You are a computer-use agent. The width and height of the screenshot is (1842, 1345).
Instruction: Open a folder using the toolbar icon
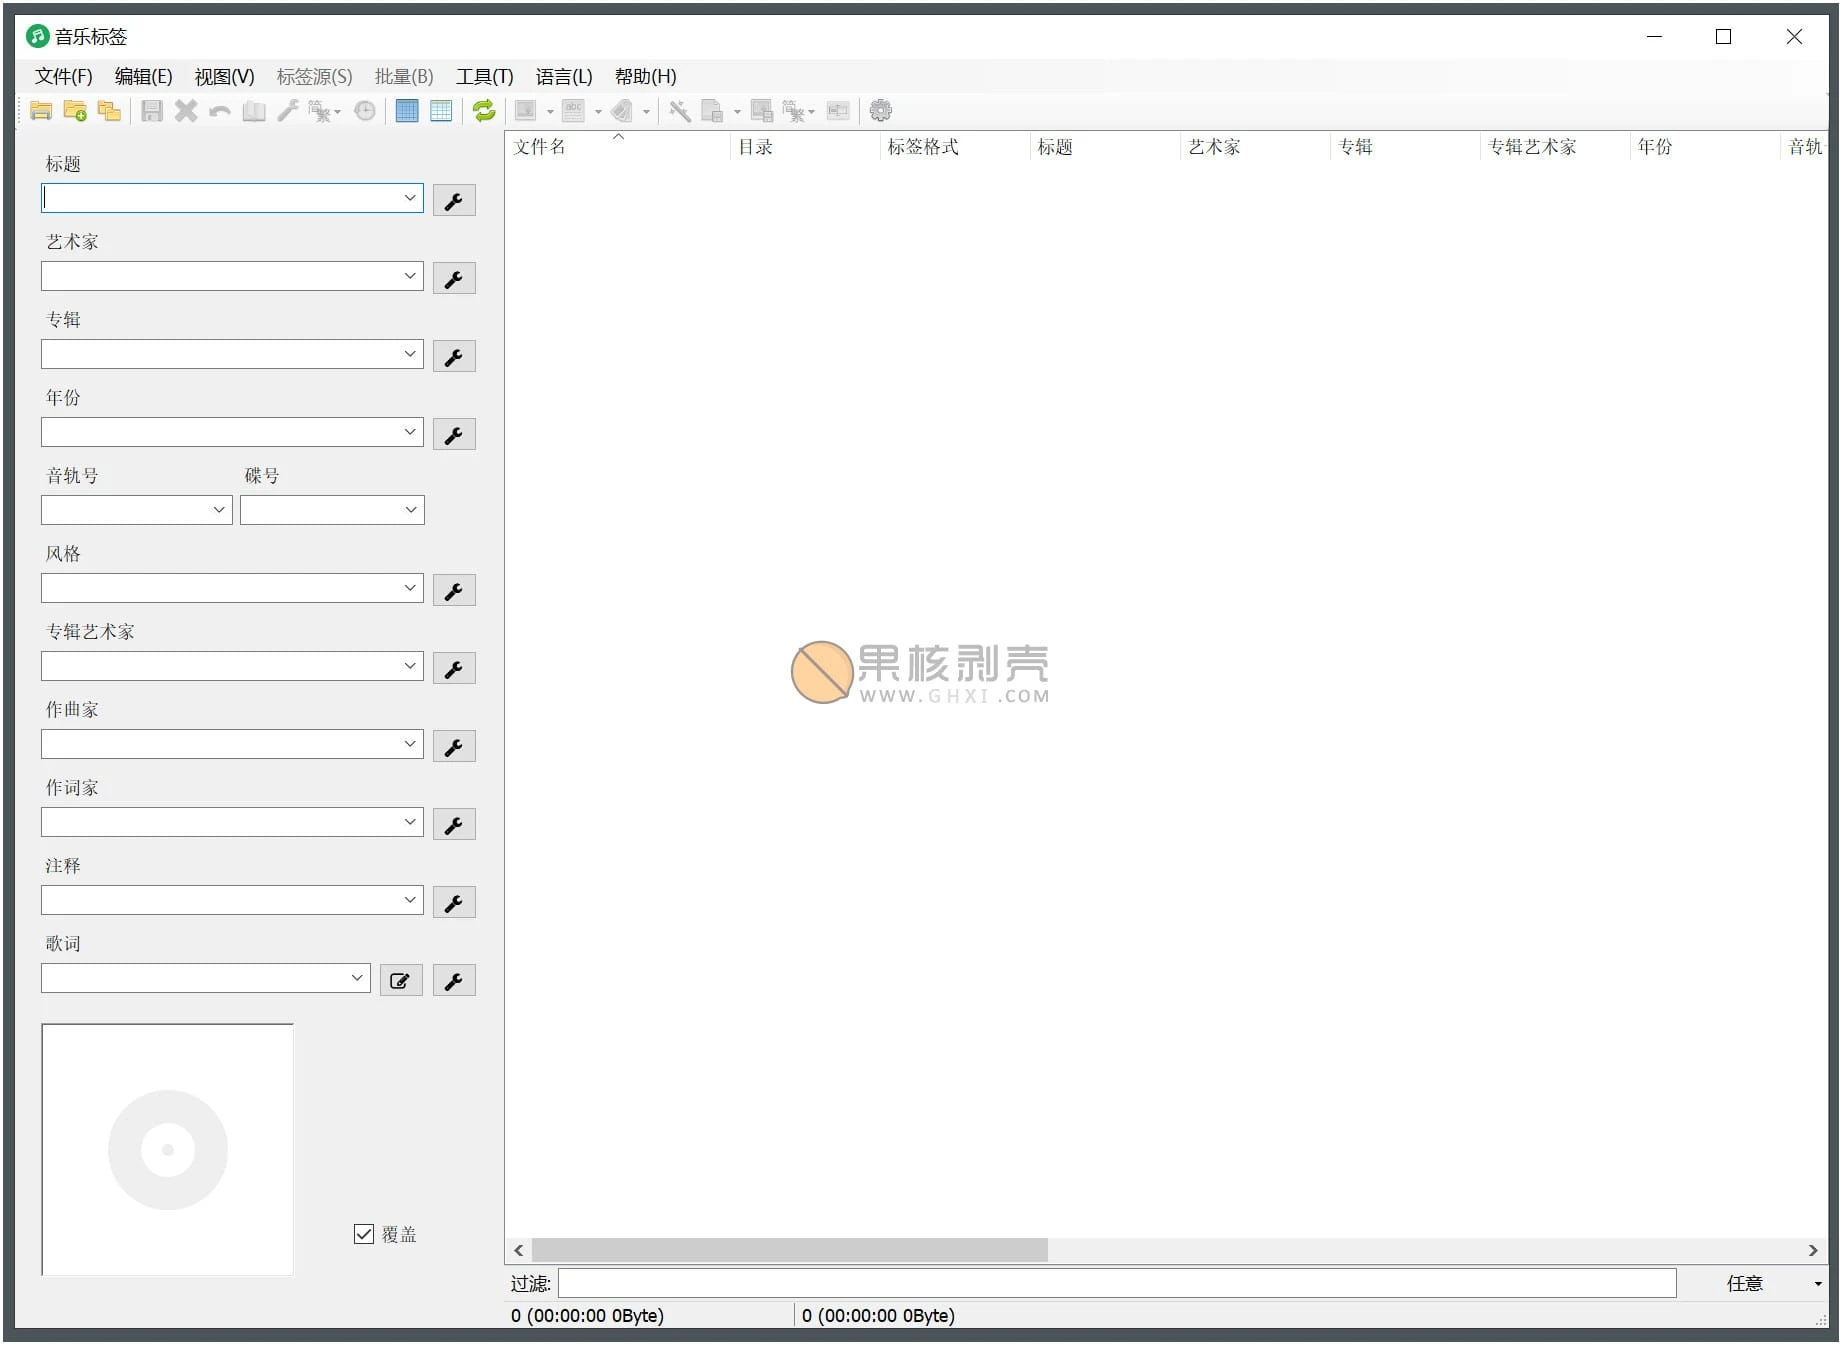41,110
